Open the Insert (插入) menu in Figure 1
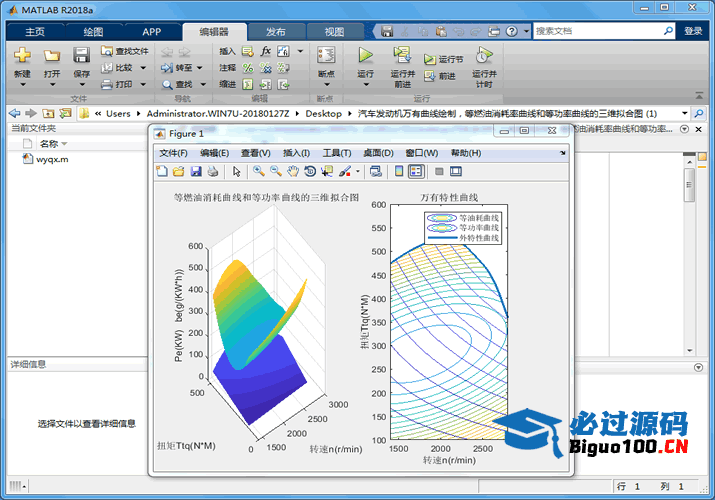This screenshot has width=715, height=500. point(296,153)
